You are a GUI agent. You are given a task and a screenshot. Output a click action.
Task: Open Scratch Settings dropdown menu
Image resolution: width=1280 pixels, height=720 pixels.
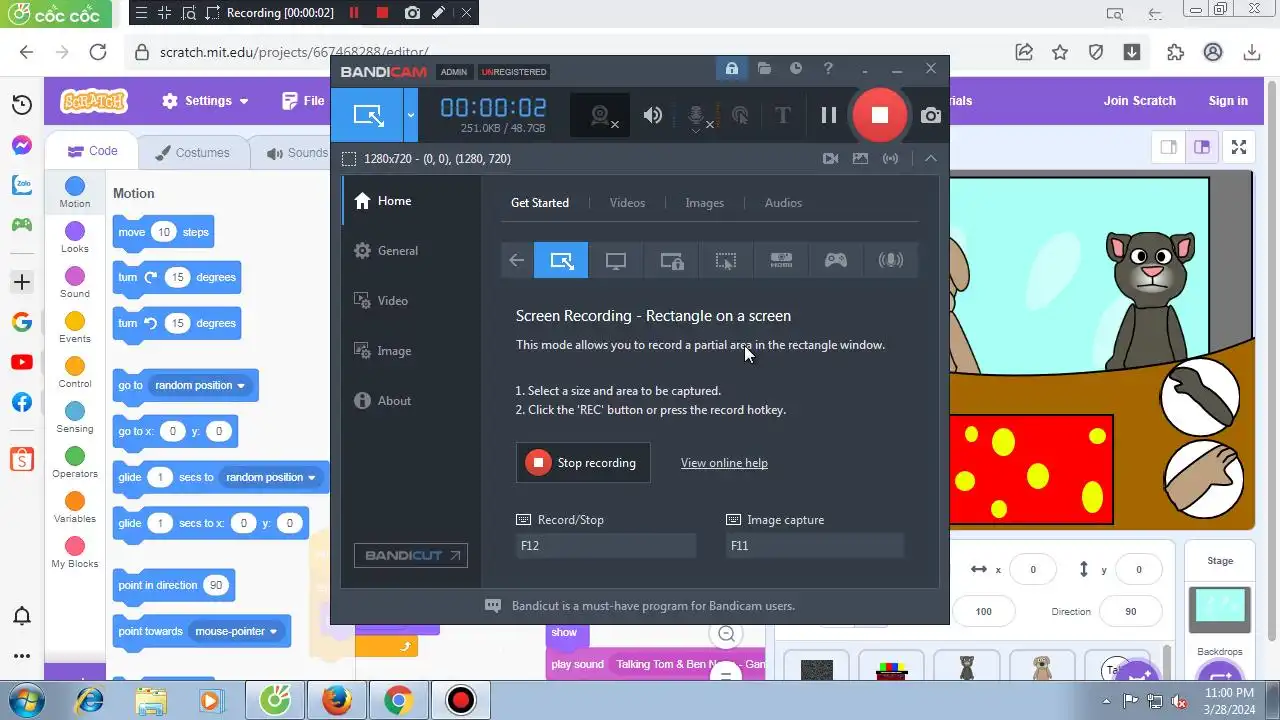[x=204, y=101]
